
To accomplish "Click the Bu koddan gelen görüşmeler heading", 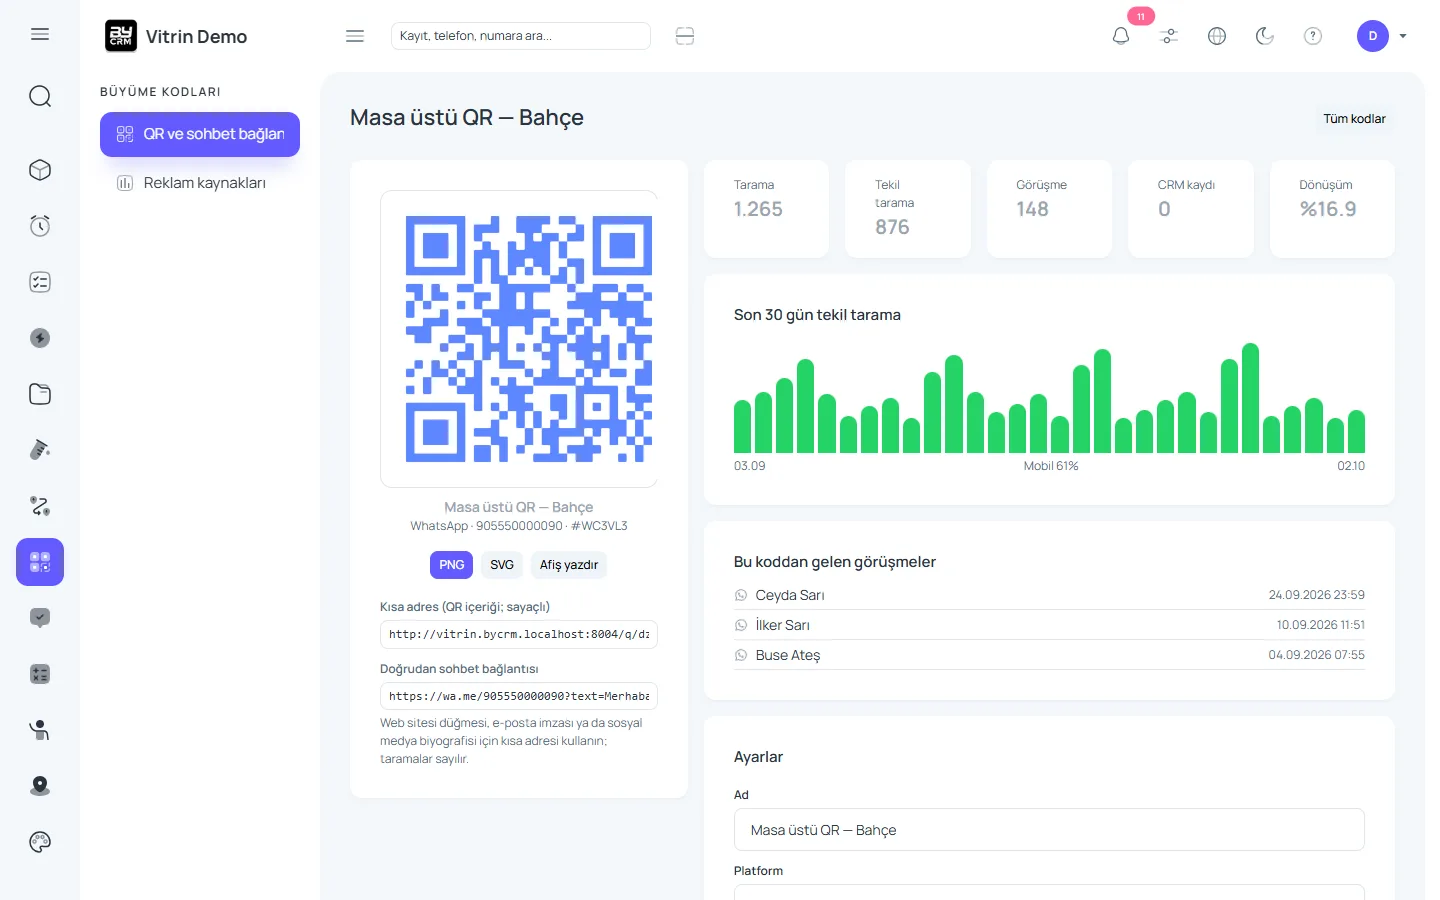I will [x=835, y=562].
